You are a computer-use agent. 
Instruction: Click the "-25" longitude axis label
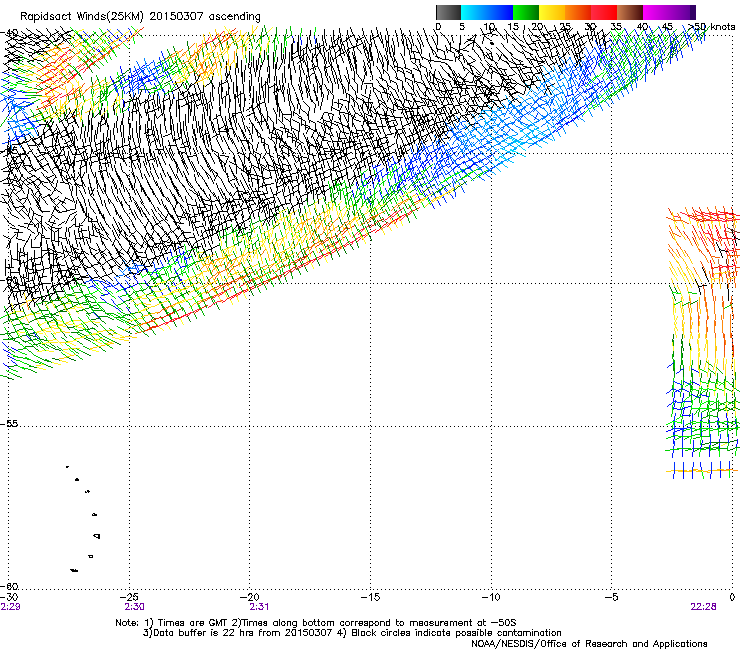[x=130, y=597]
